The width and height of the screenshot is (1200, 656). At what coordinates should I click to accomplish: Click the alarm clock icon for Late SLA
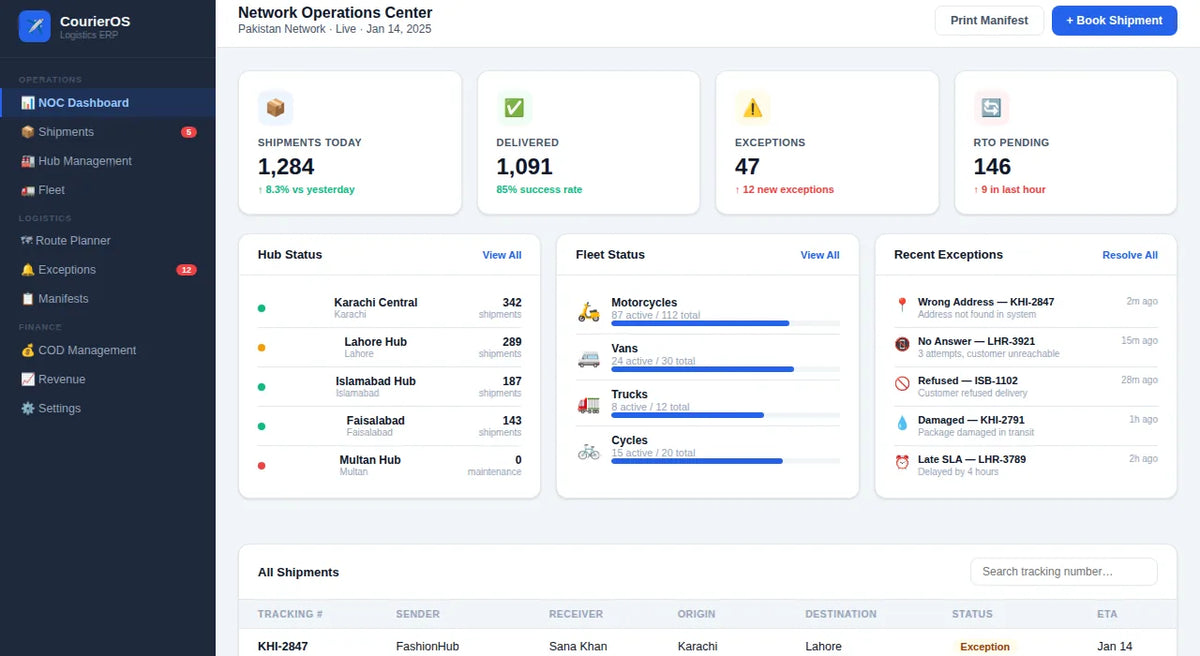point(902,462)
